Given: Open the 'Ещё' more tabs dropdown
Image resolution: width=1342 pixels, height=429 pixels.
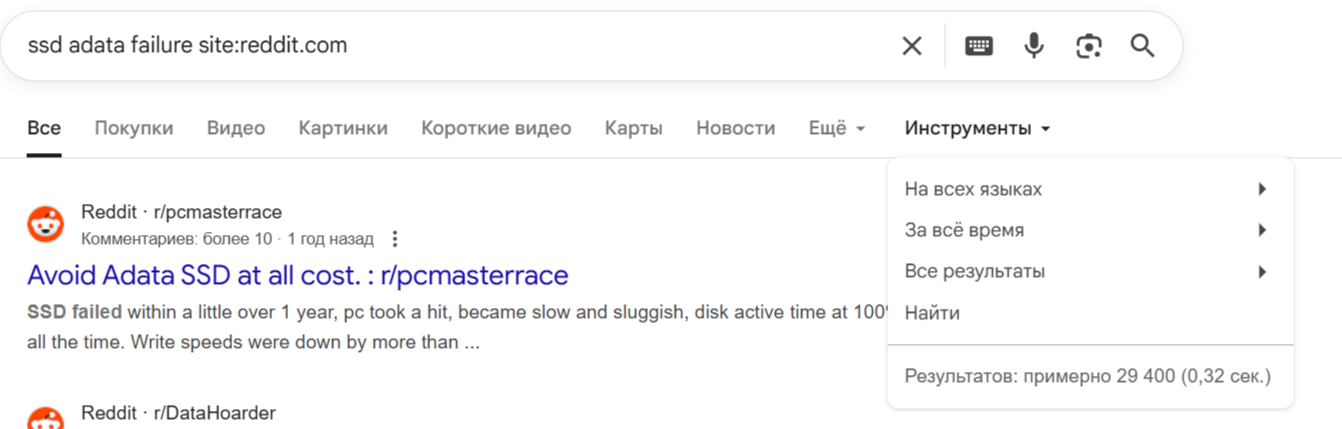Looking at the screenshot, I should tap(837, 128).
